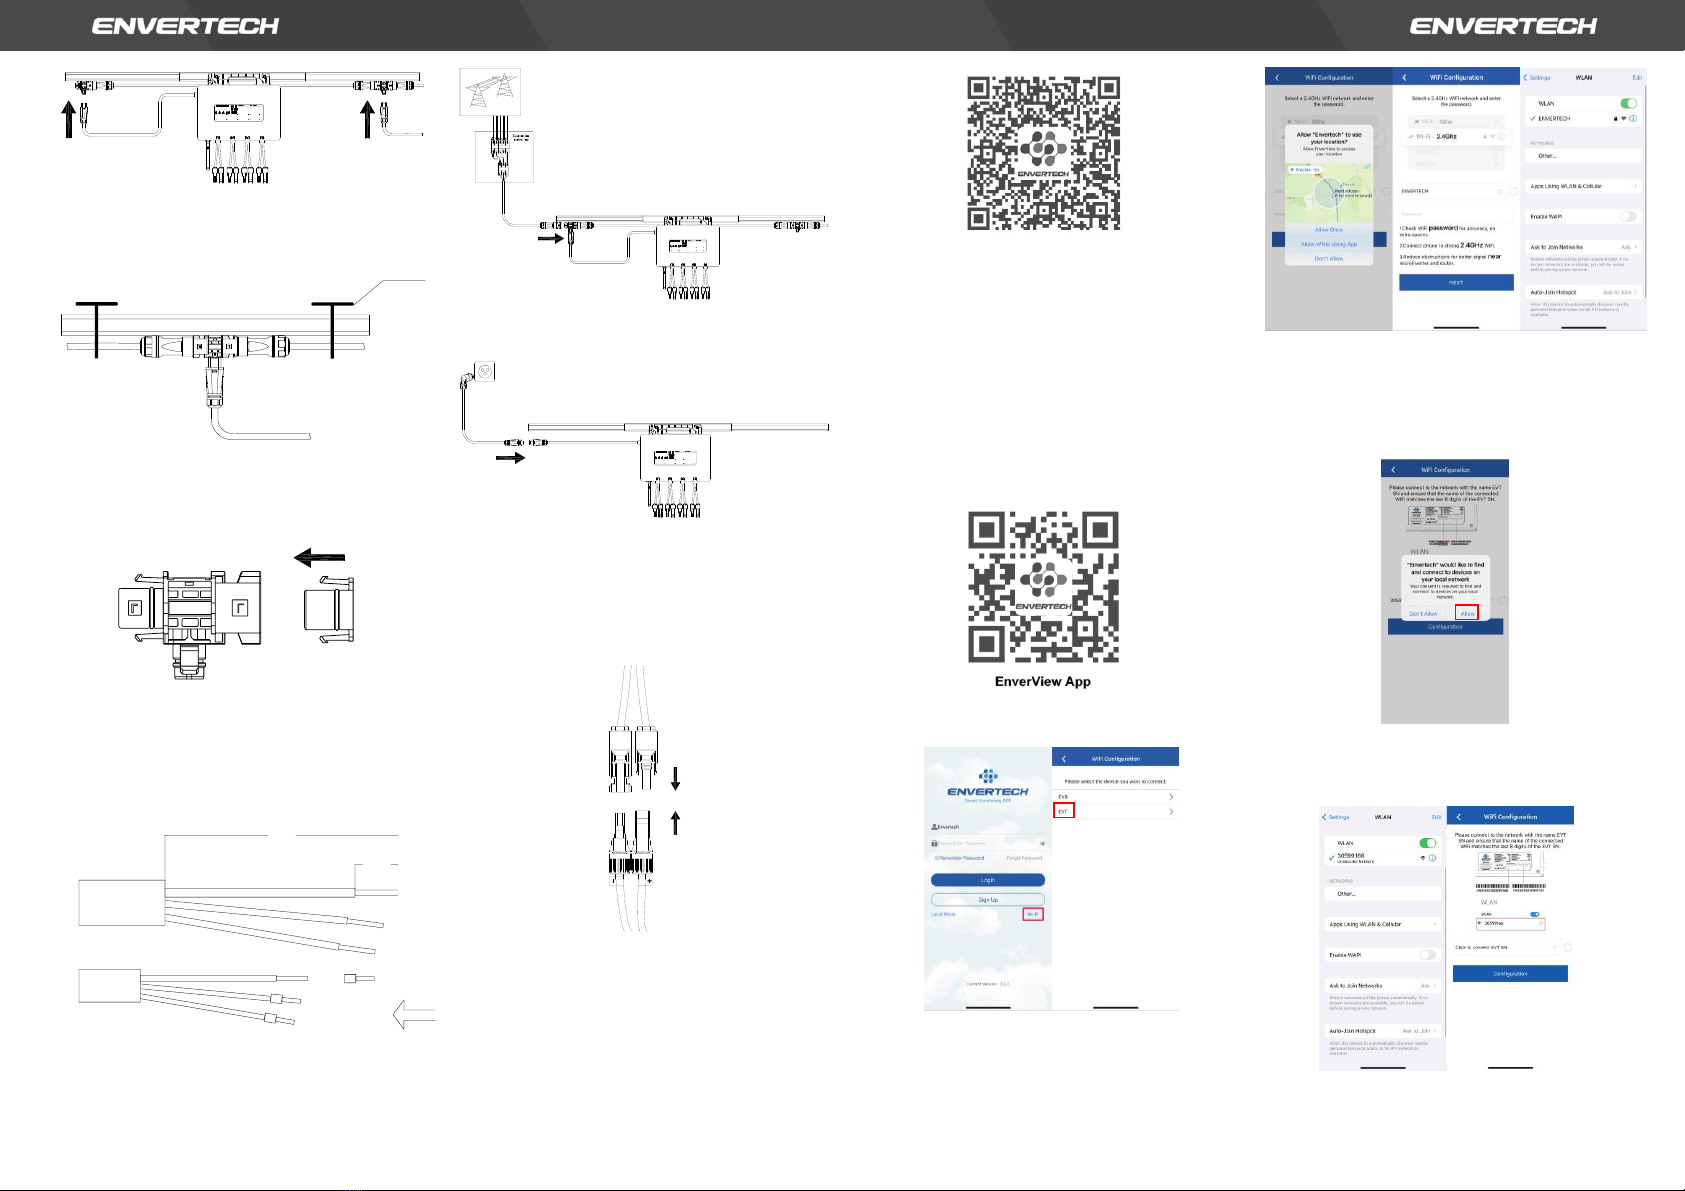This screenshot has width=1685, height=1191.
Task: Click info icon beside 30599166 network
Action: pos(1432,858)
